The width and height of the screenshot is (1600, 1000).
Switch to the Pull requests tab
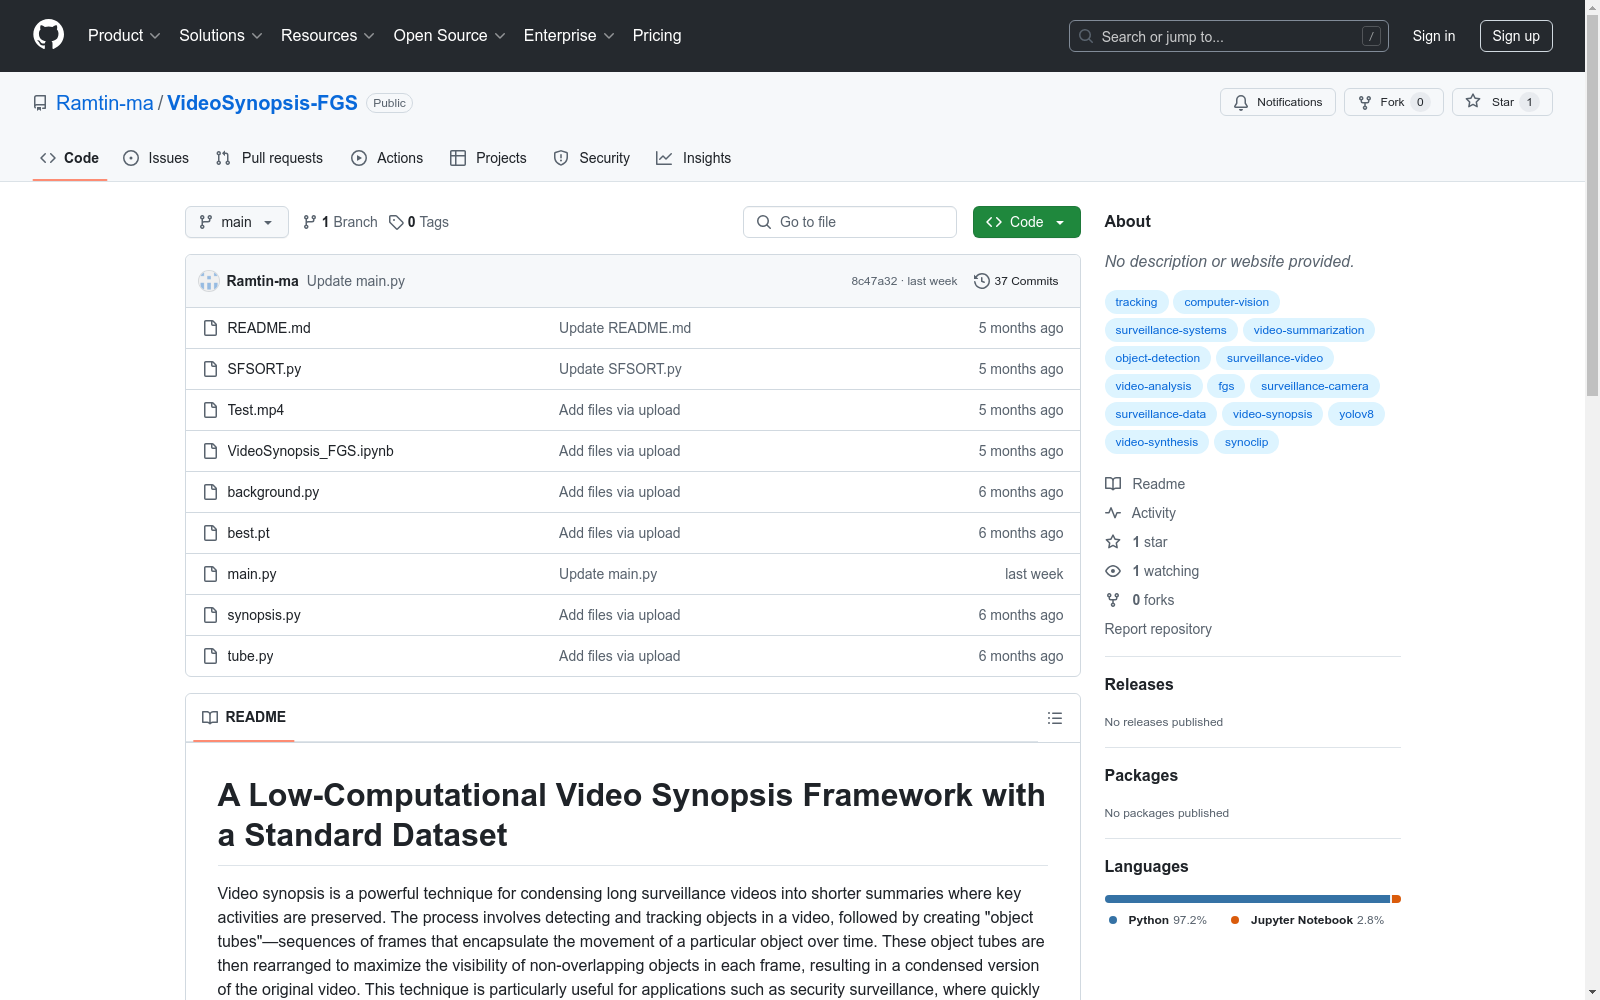coord(269,158)
